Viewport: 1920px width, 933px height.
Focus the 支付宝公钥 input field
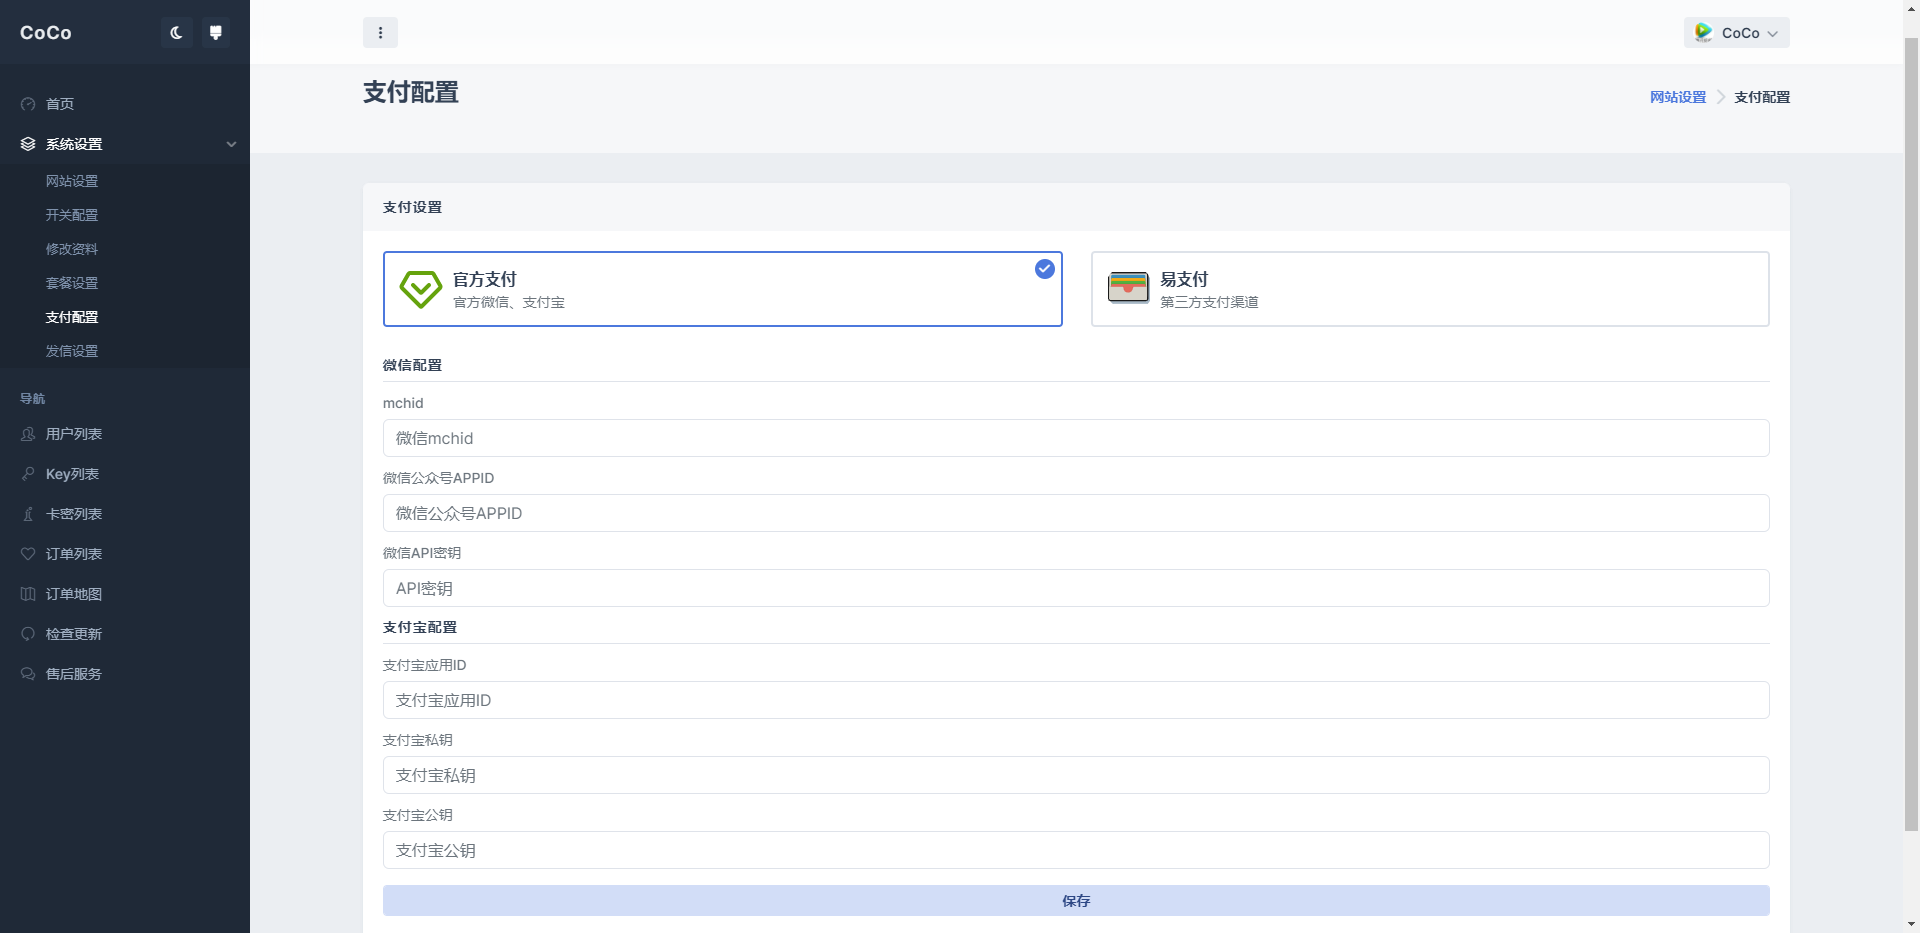pyautogui.click(x=1076, y=850)
